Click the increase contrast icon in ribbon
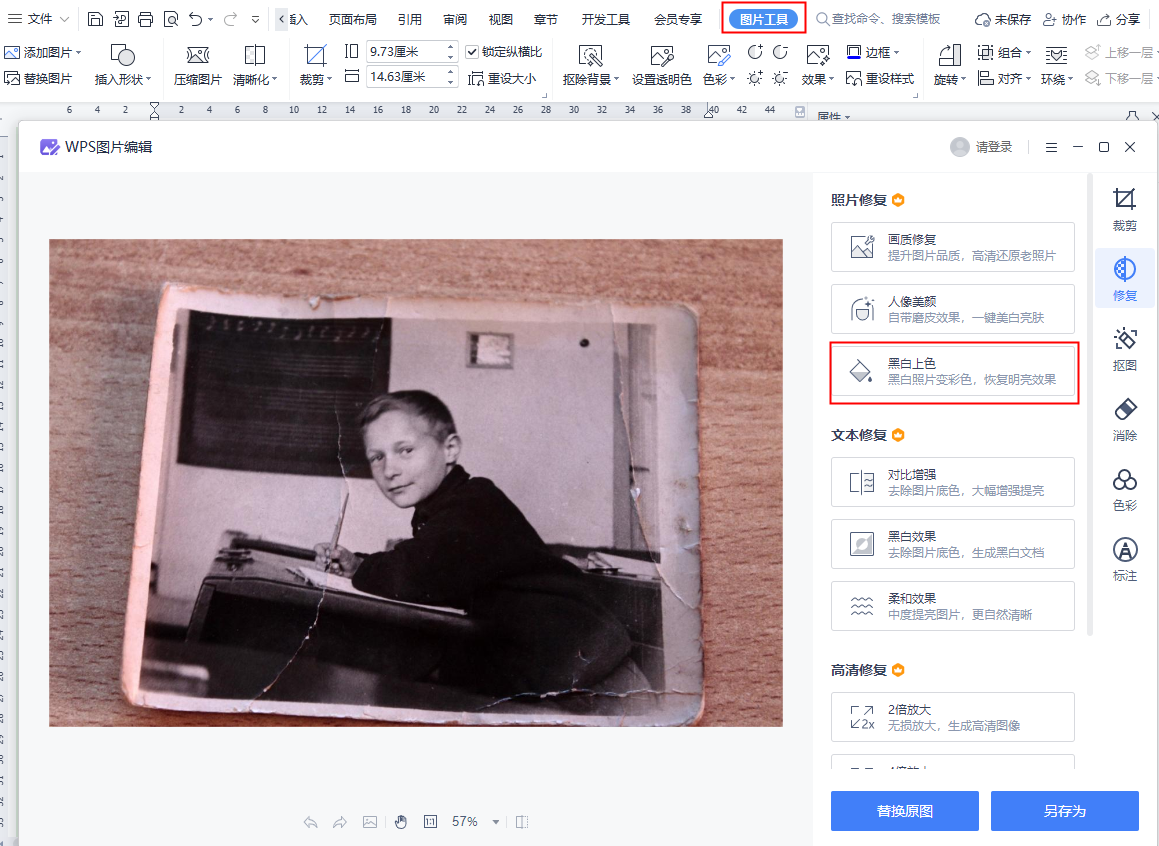This screenshot has width=1159, height=846. tap(755, 52)
